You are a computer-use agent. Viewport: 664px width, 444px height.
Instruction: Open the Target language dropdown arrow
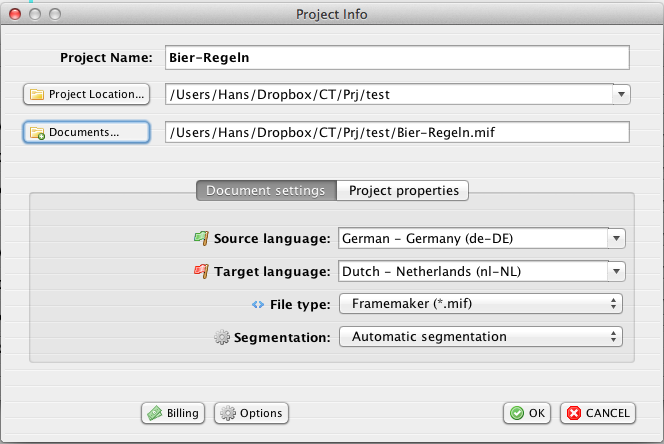click(x=617, y=272)
